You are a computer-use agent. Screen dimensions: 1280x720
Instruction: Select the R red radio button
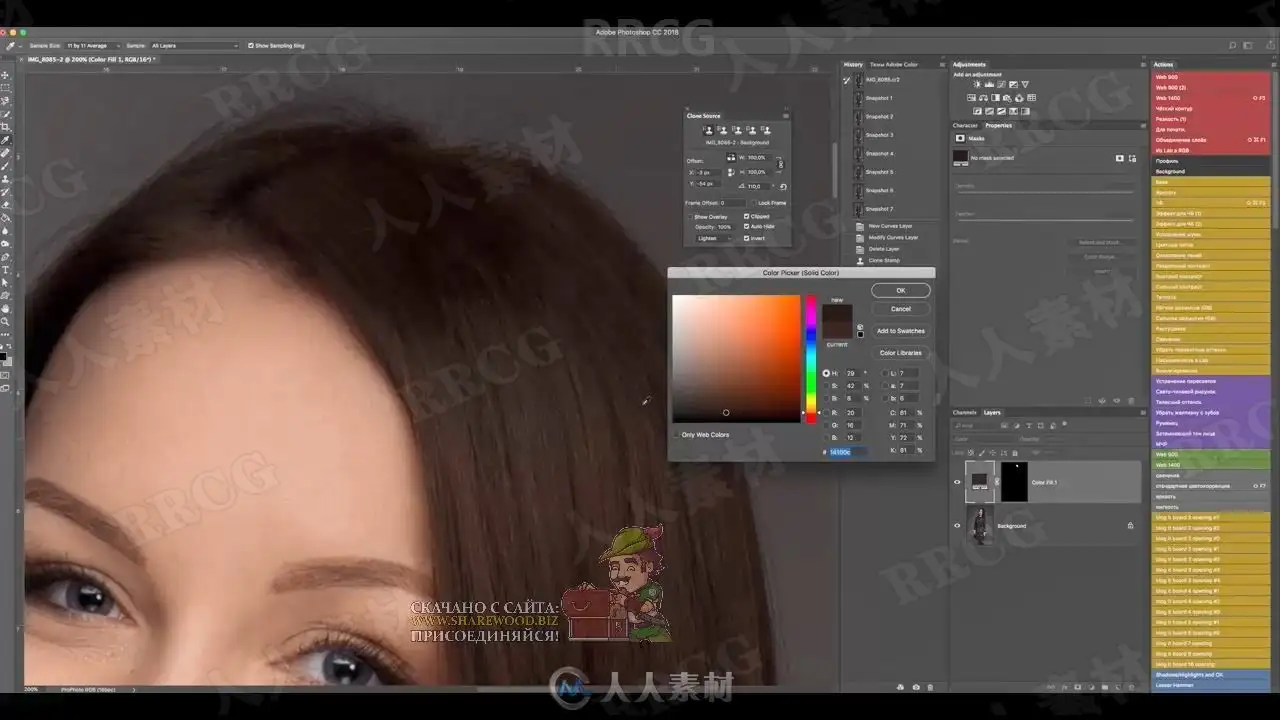827,412
